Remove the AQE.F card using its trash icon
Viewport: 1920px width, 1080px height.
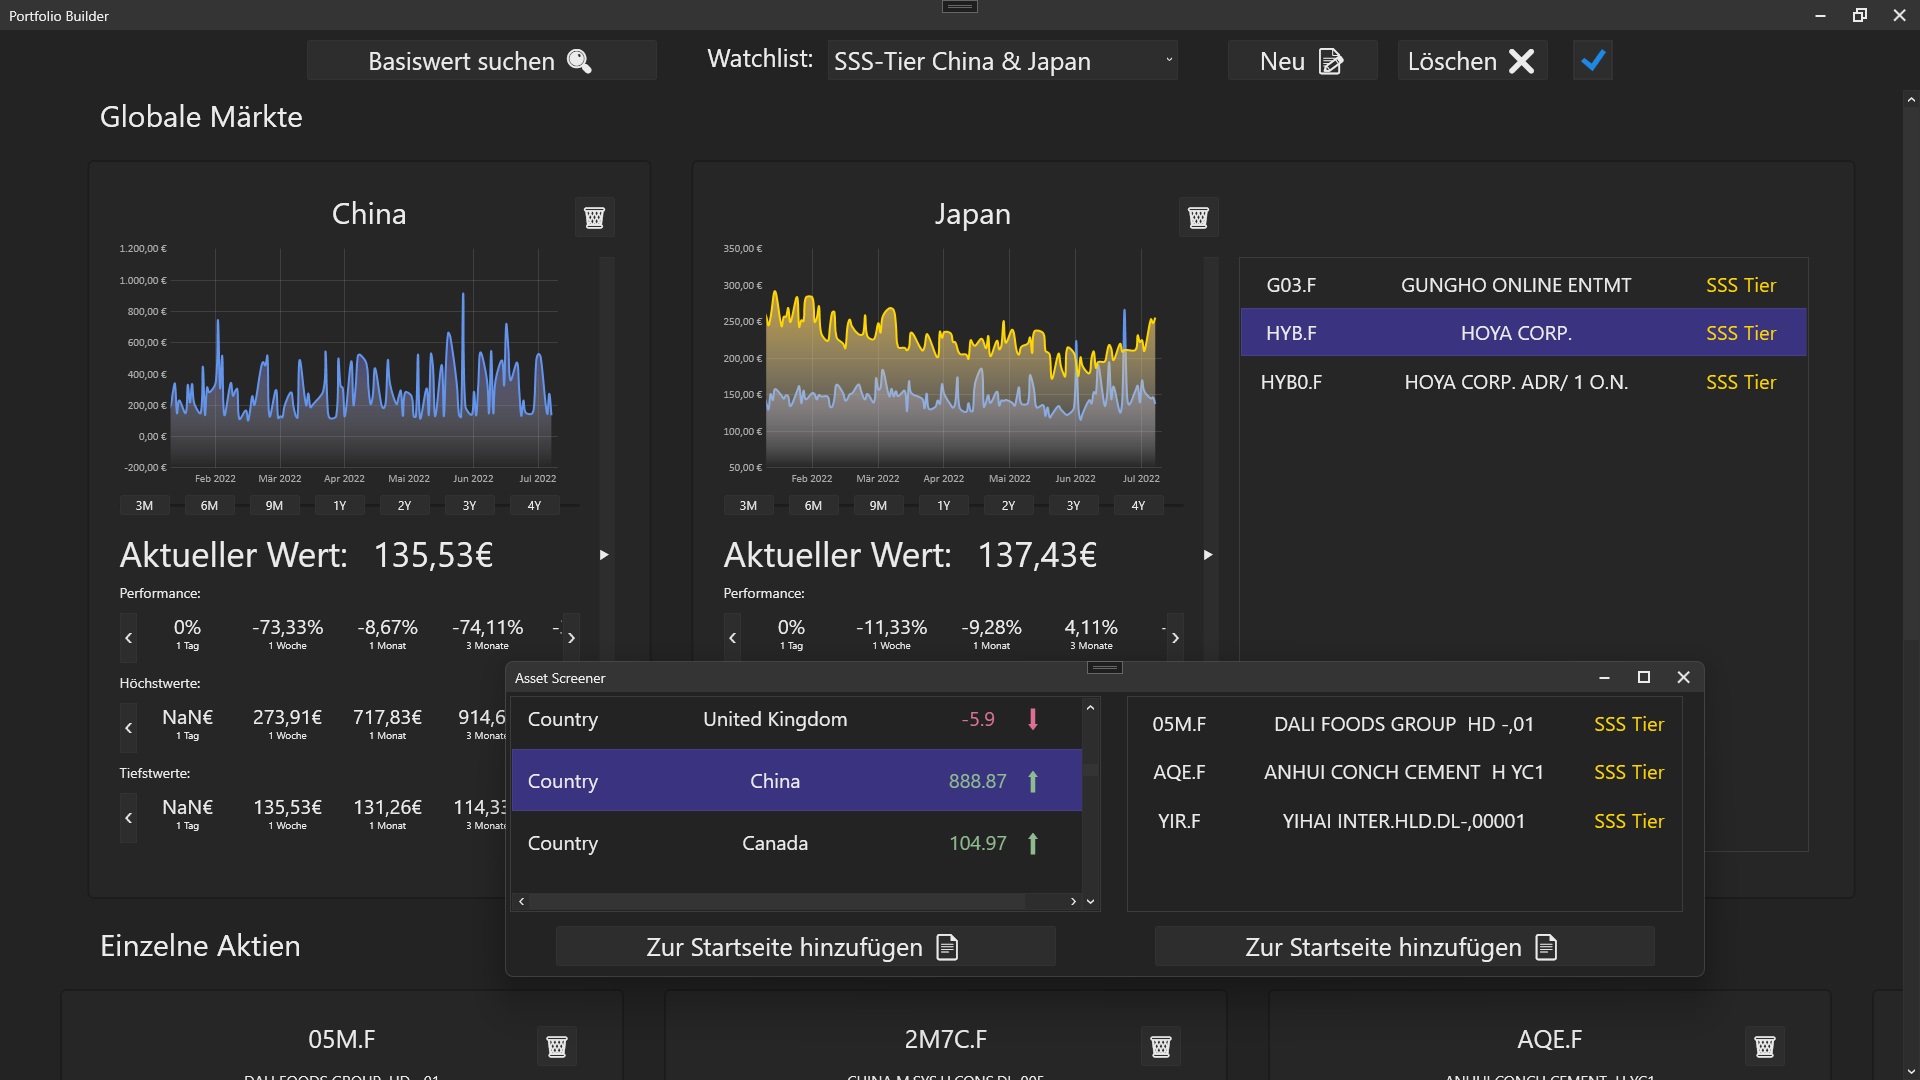tap(1766, 1046)
